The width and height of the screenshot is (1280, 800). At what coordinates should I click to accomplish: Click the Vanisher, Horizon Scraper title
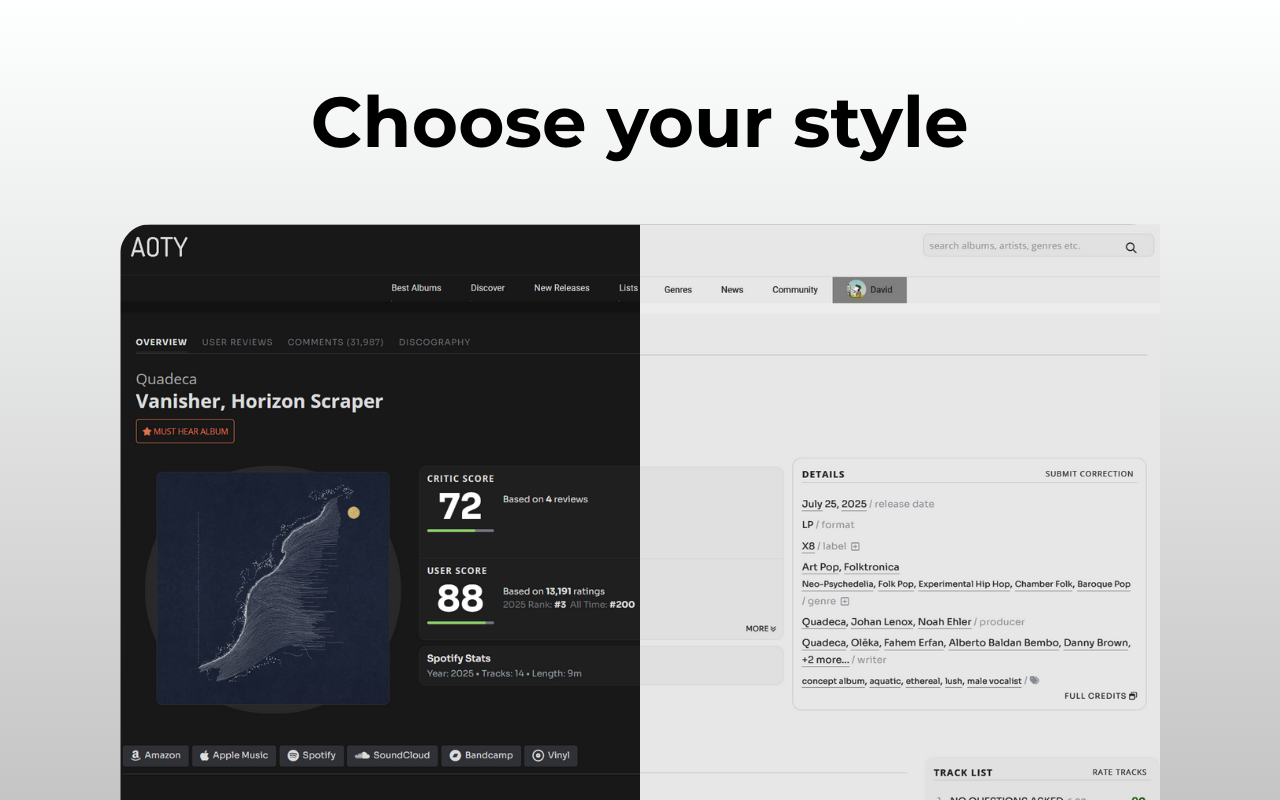point(259,401)
